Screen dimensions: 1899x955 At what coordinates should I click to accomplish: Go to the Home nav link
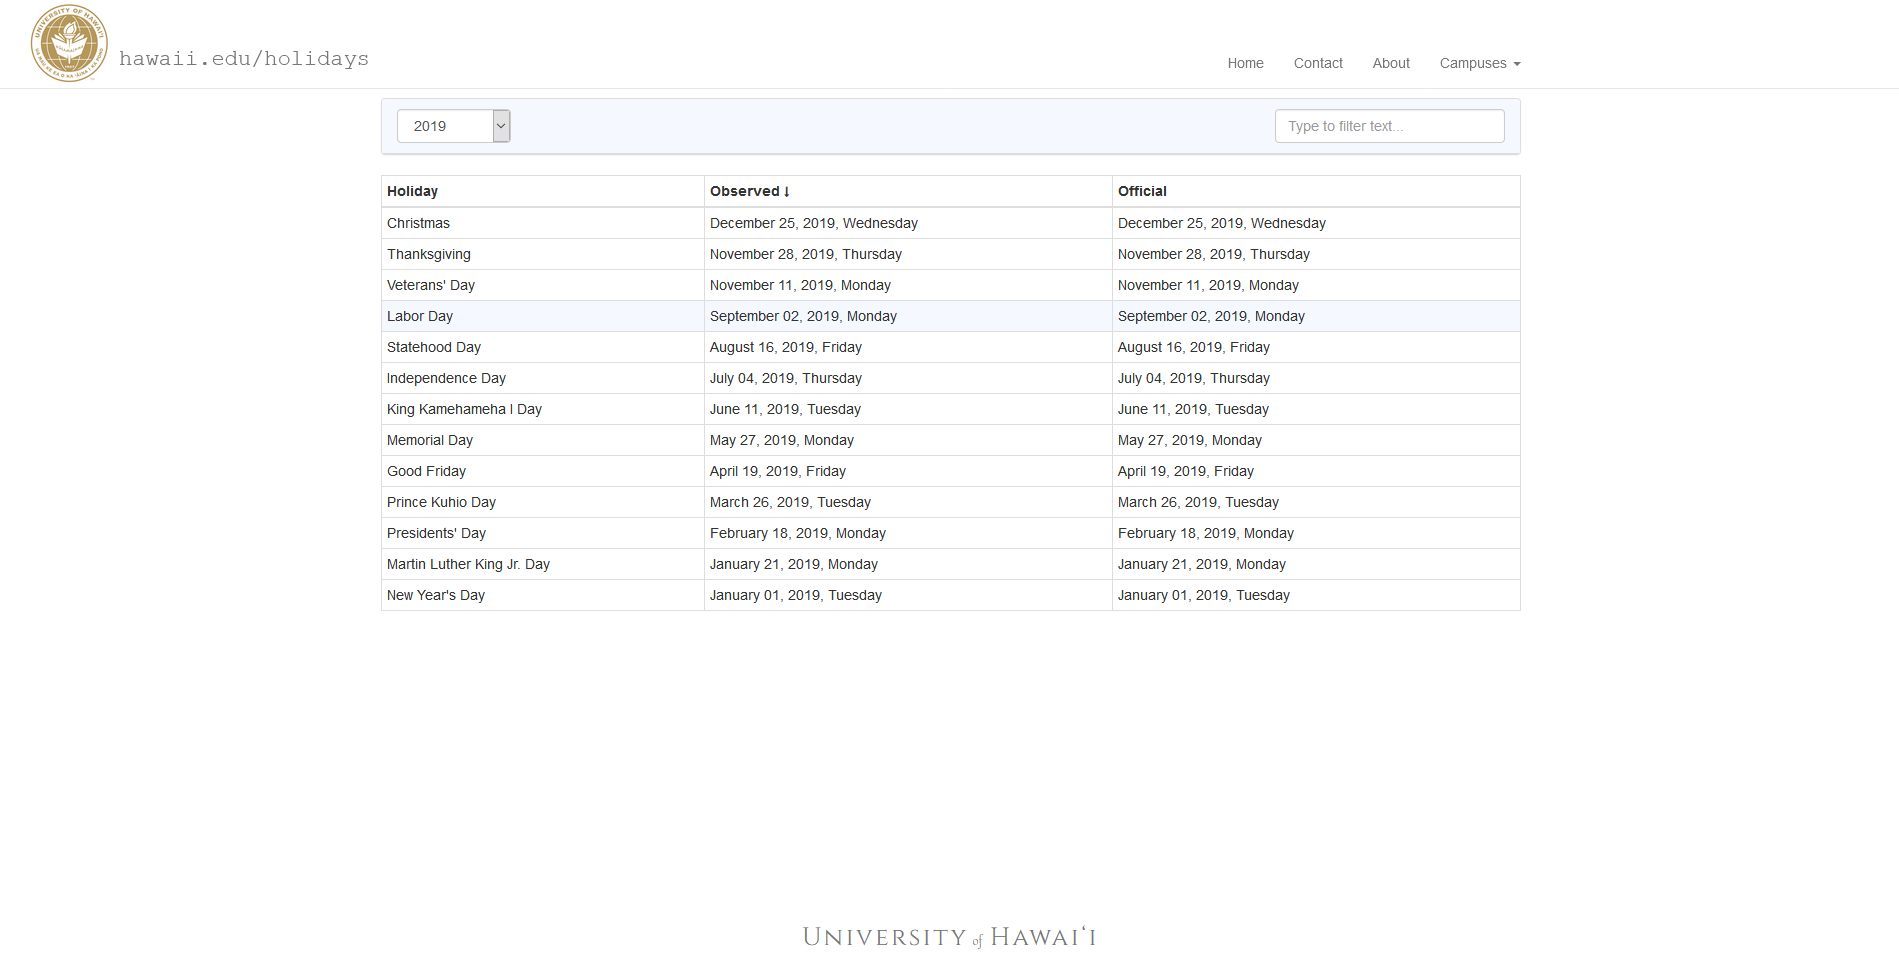coord(1245,63)
